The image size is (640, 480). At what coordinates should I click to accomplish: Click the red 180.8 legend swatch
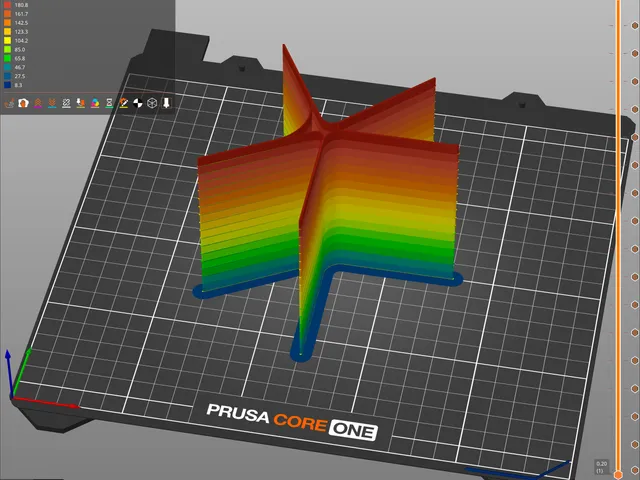7,5
